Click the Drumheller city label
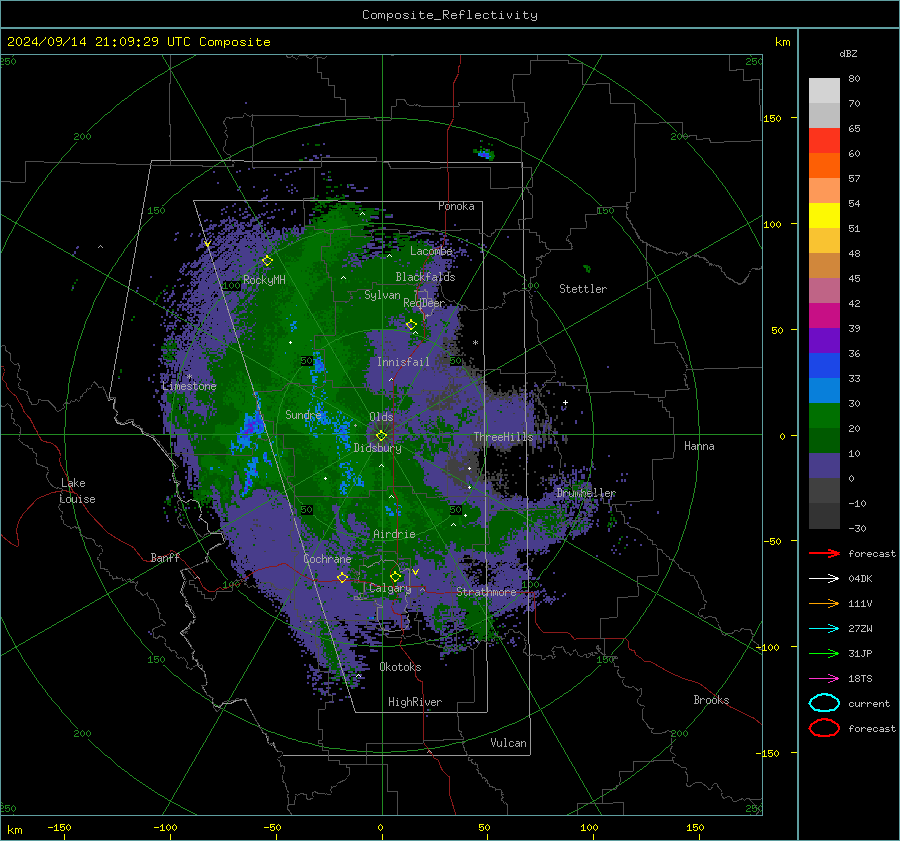The height and width of the screenshot is (841, 900). tap(586, 493)
